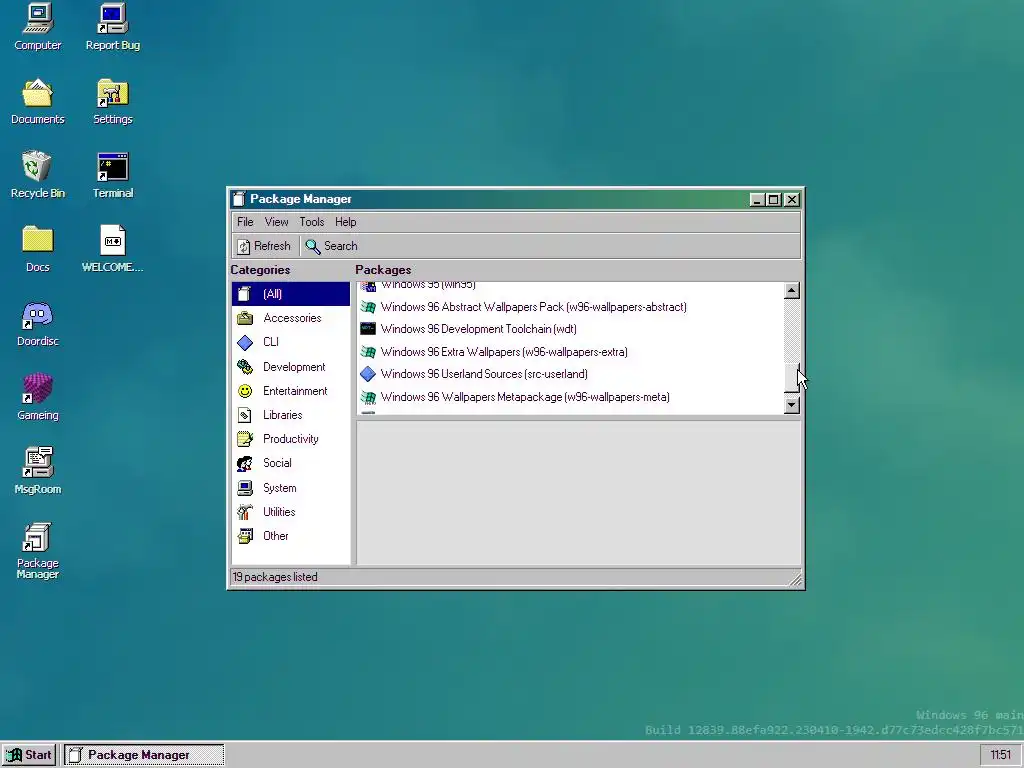Choose the CLI category

pyautogui.click(x=291, y=342)
